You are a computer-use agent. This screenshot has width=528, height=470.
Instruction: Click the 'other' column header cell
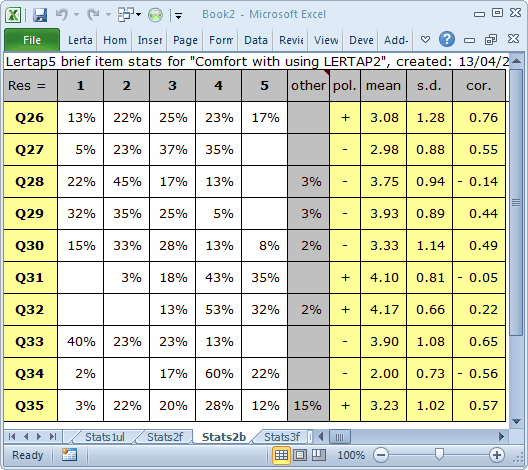pyautogui.click(x=308, y=86)
